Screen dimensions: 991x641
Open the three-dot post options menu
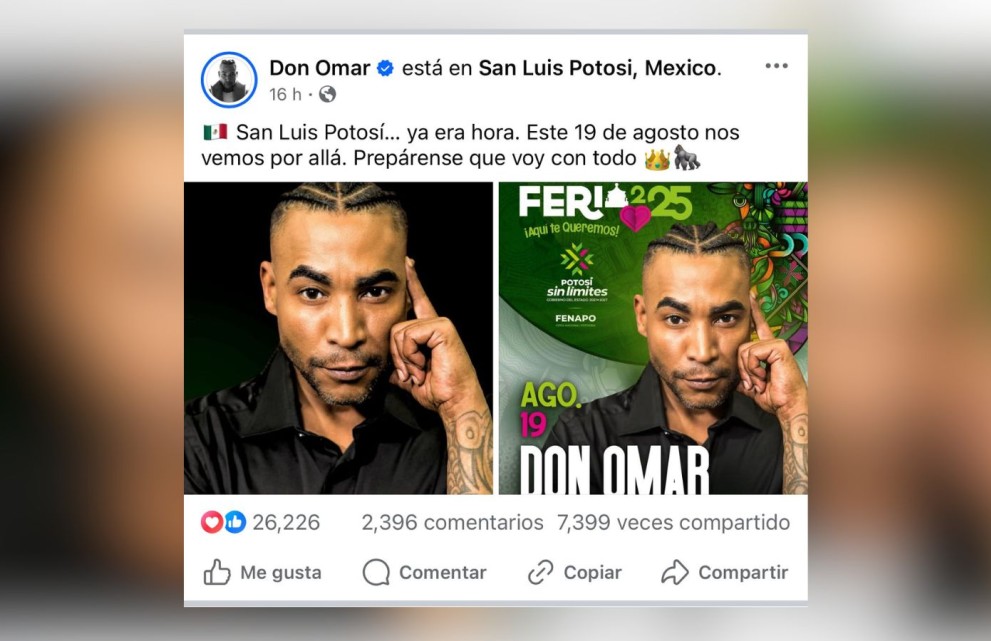click(776, 66)
